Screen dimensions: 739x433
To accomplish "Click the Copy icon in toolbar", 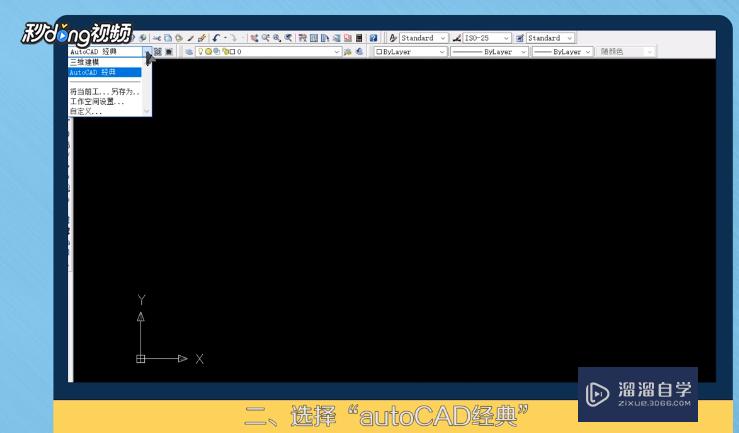I will click(168, 38).
